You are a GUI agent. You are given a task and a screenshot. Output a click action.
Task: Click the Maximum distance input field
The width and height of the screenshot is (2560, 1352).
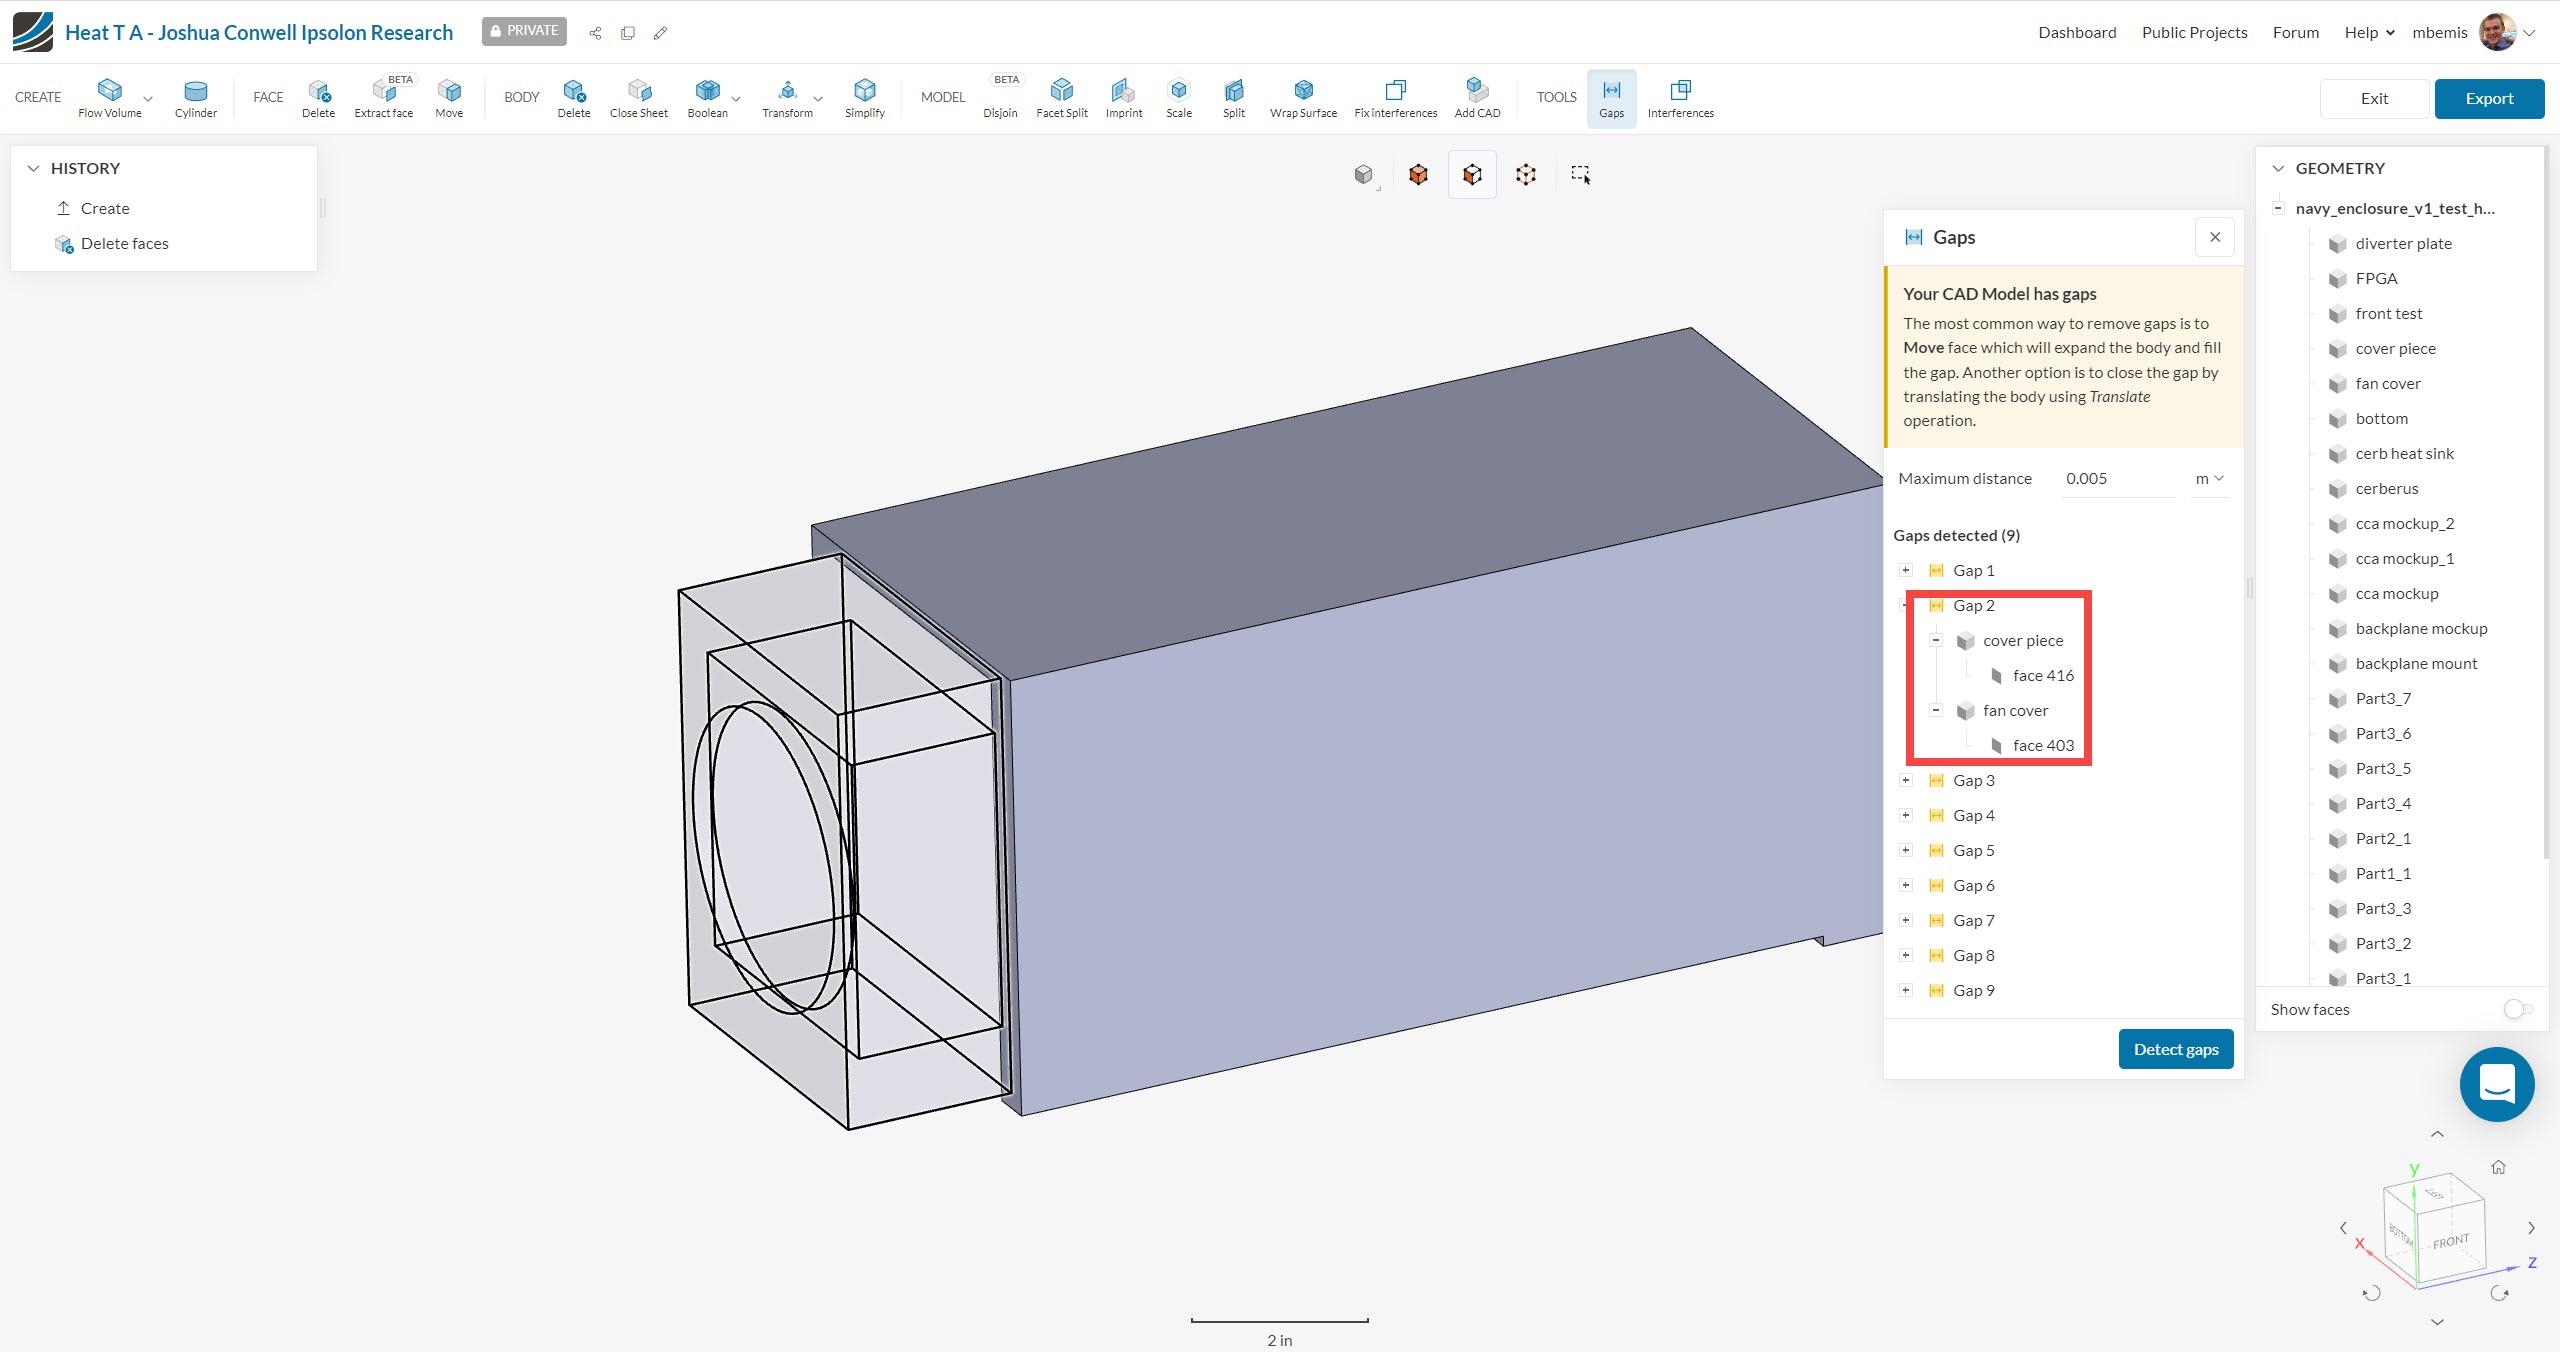2118,478
